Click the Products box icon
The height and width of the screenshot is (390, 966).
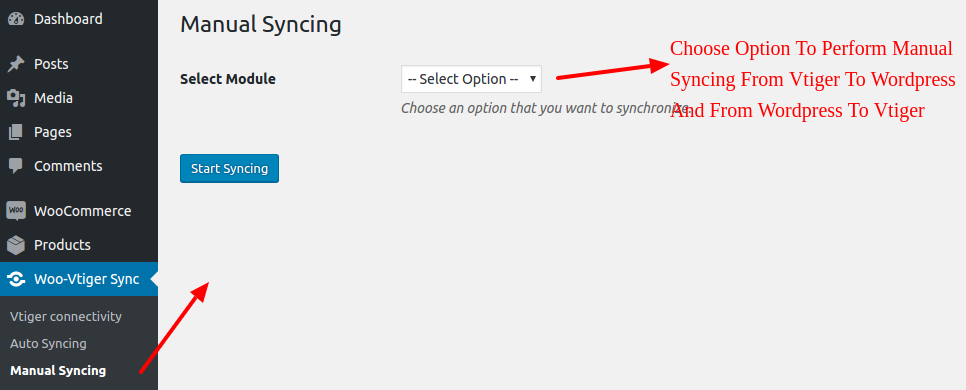click(16, 245)
